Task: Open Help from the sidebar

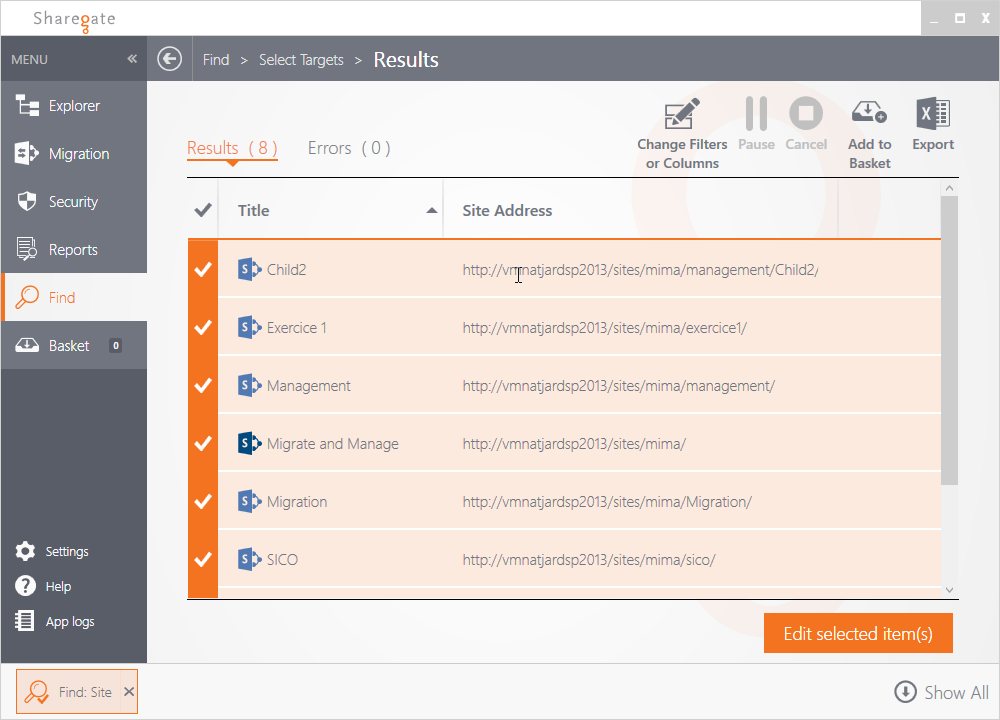Action: tap(43, 586)
